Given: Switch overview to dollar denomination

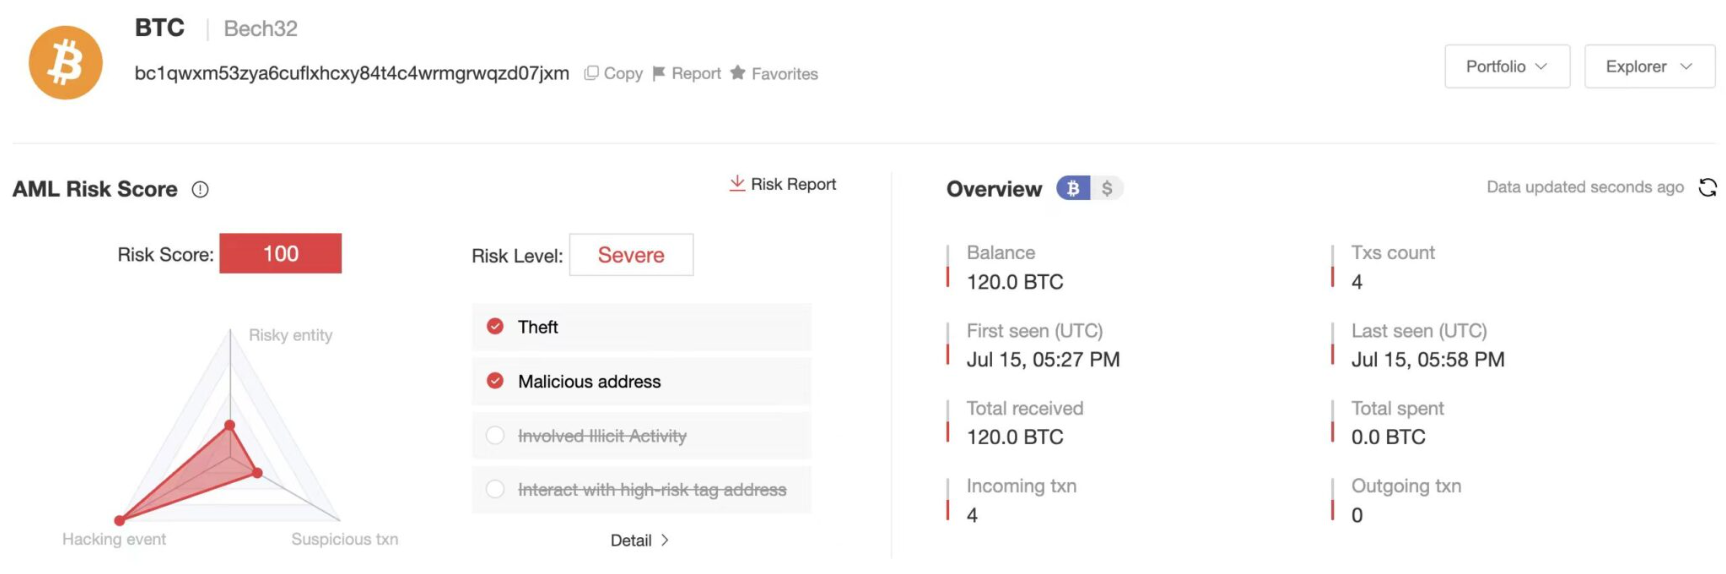Looking at the screenshot, I should pyautogui.click(x=1107, y=188).
